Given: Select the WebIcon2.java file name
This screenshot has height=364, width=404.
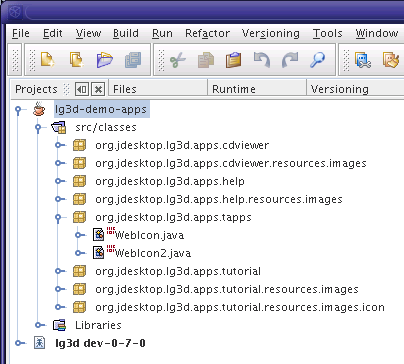Looking at the screenshot, I should click(153, 253).
